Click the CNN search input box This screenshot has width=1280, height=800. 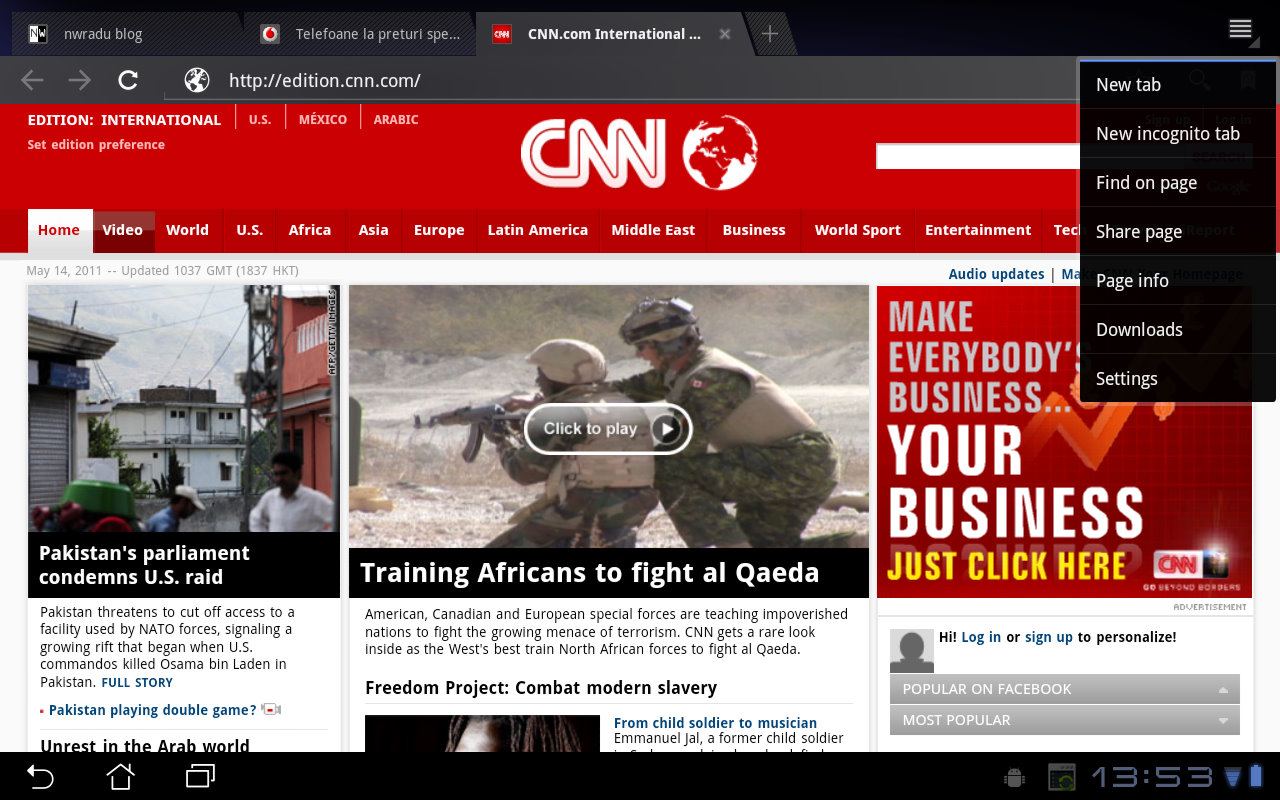click(978, 156)
